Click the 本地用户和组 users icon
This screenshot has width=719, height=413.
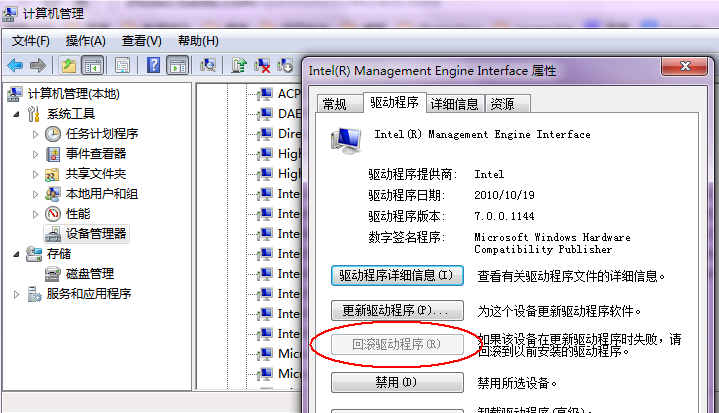click(52, 194)
